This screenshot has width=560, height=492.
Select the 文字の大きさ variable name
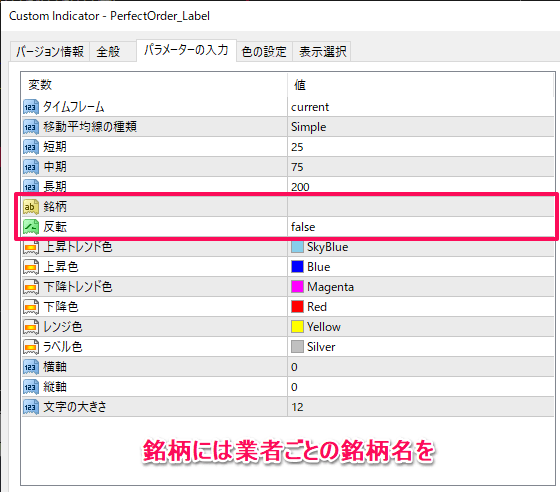75,407
